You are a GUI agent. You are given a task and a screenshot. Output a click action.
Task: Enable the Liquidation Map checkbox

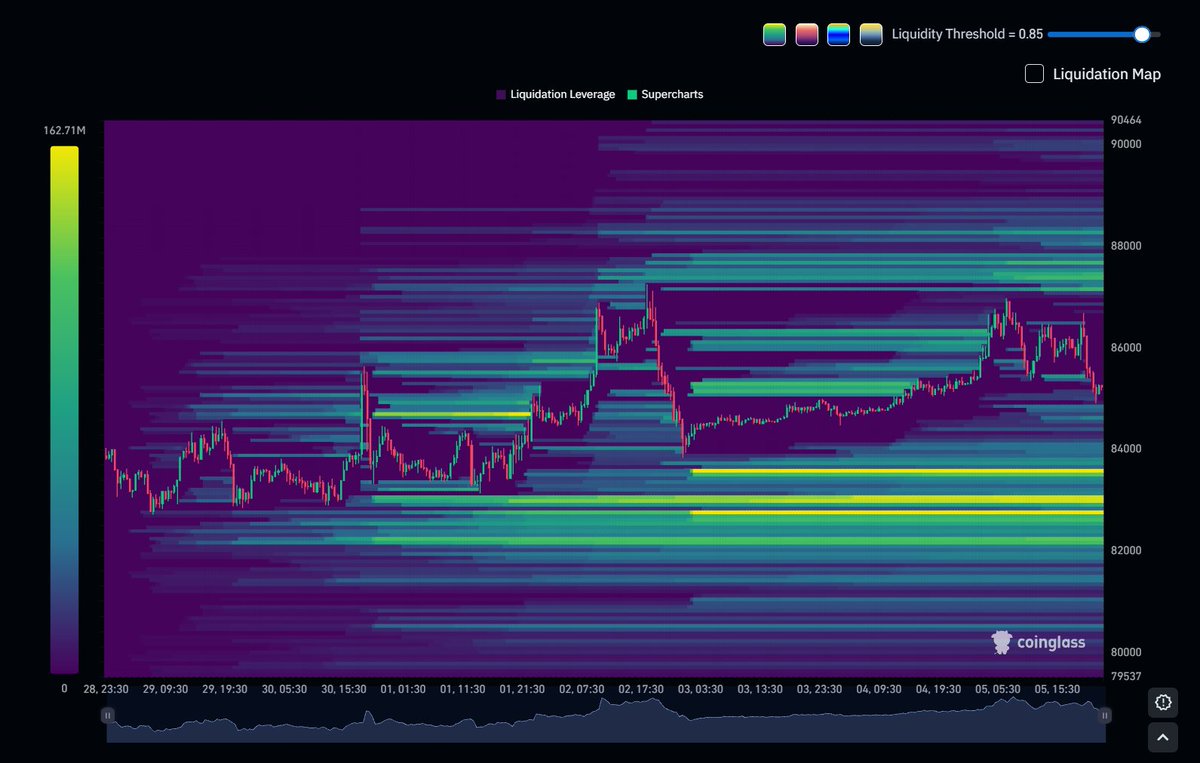1035,73
